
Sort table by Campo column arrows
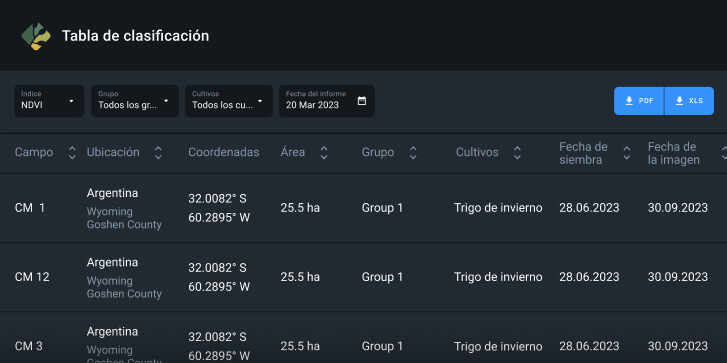pos(72,153)
